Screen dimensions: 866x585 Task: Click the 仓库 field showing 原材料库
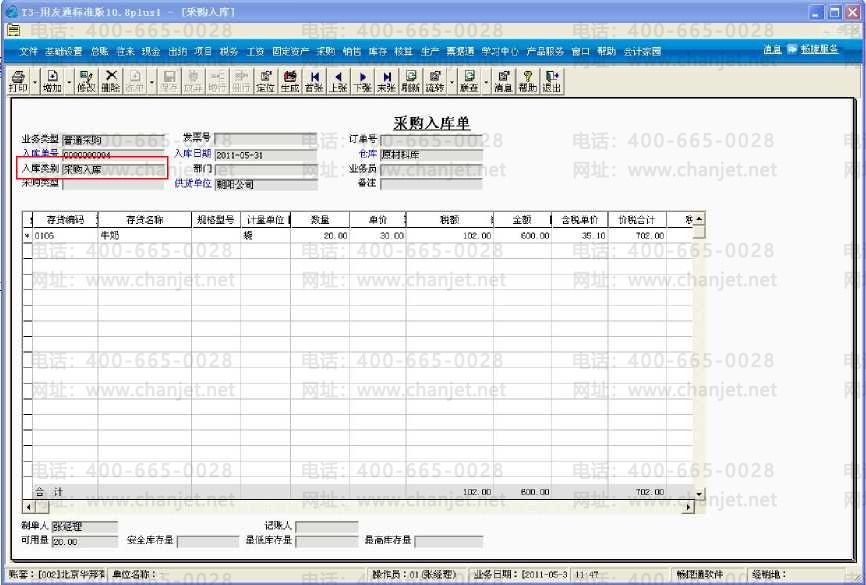point(431,155)
